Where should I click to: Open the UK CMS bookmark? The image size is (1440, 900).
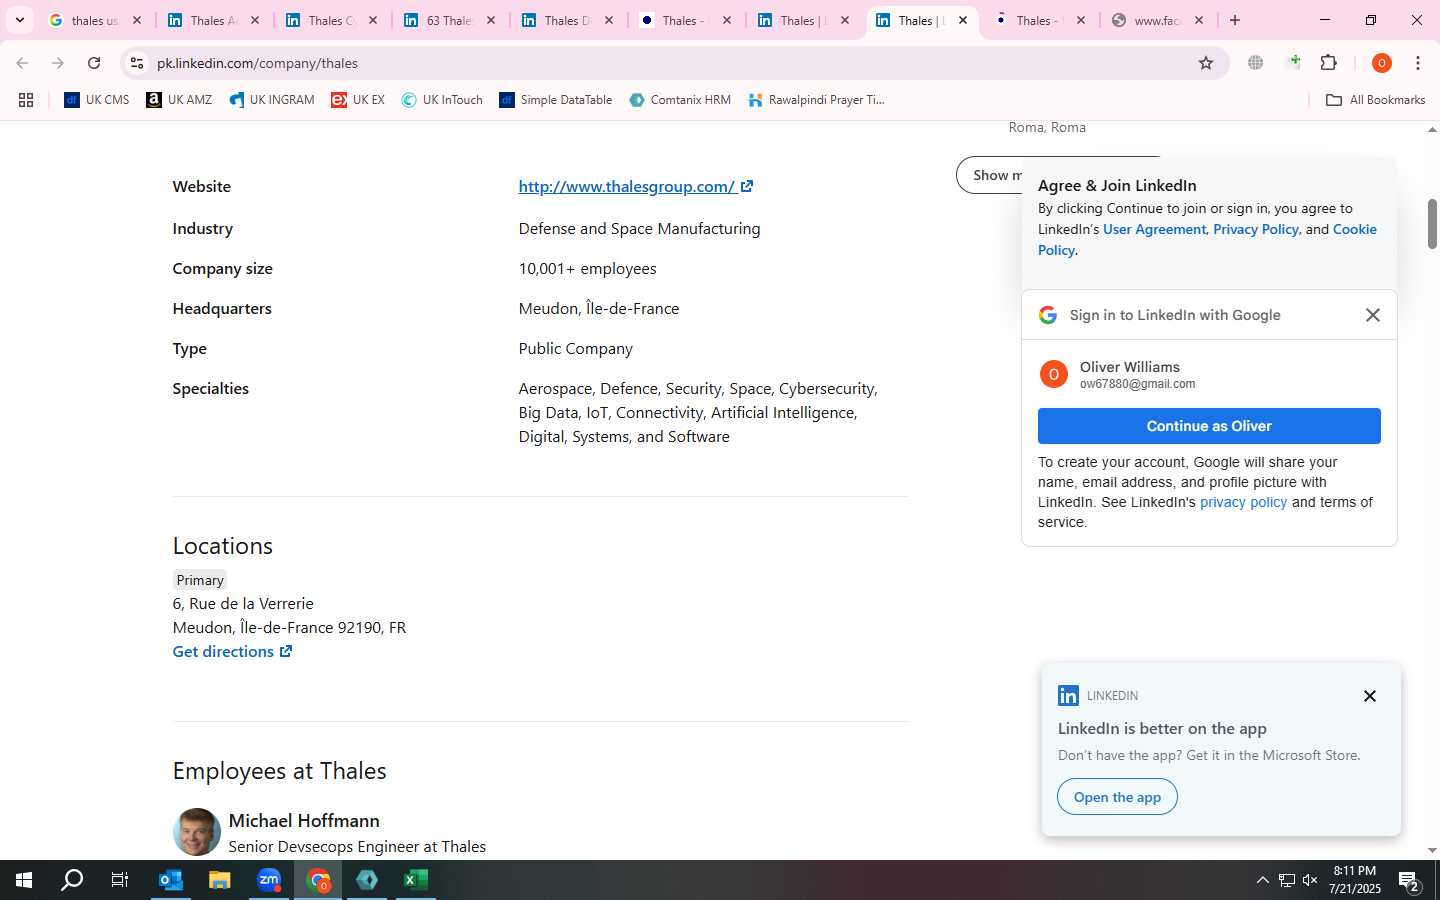(97, 100)
